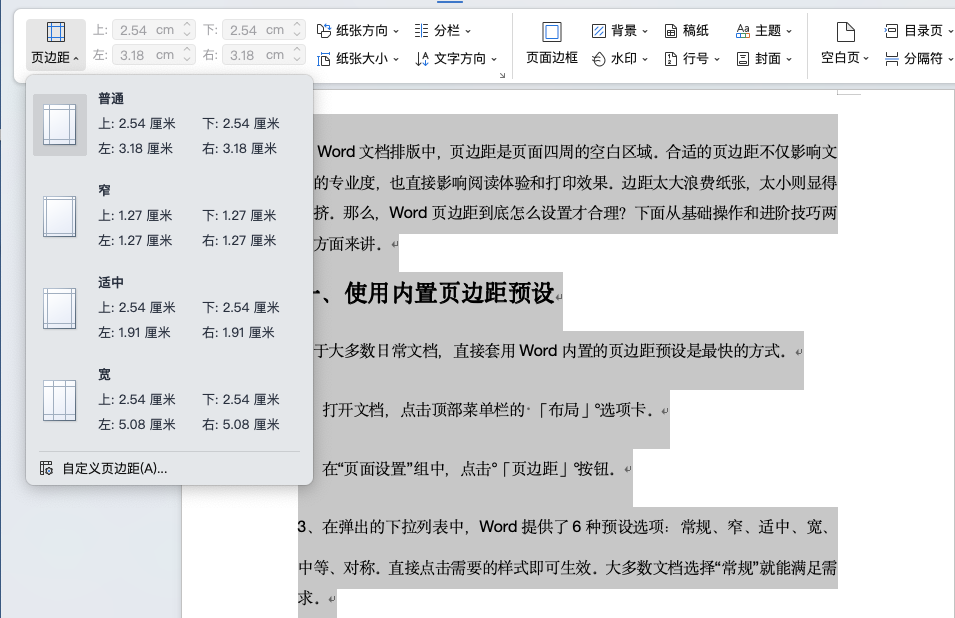Choose the 窄 preset title

[105, 190]
